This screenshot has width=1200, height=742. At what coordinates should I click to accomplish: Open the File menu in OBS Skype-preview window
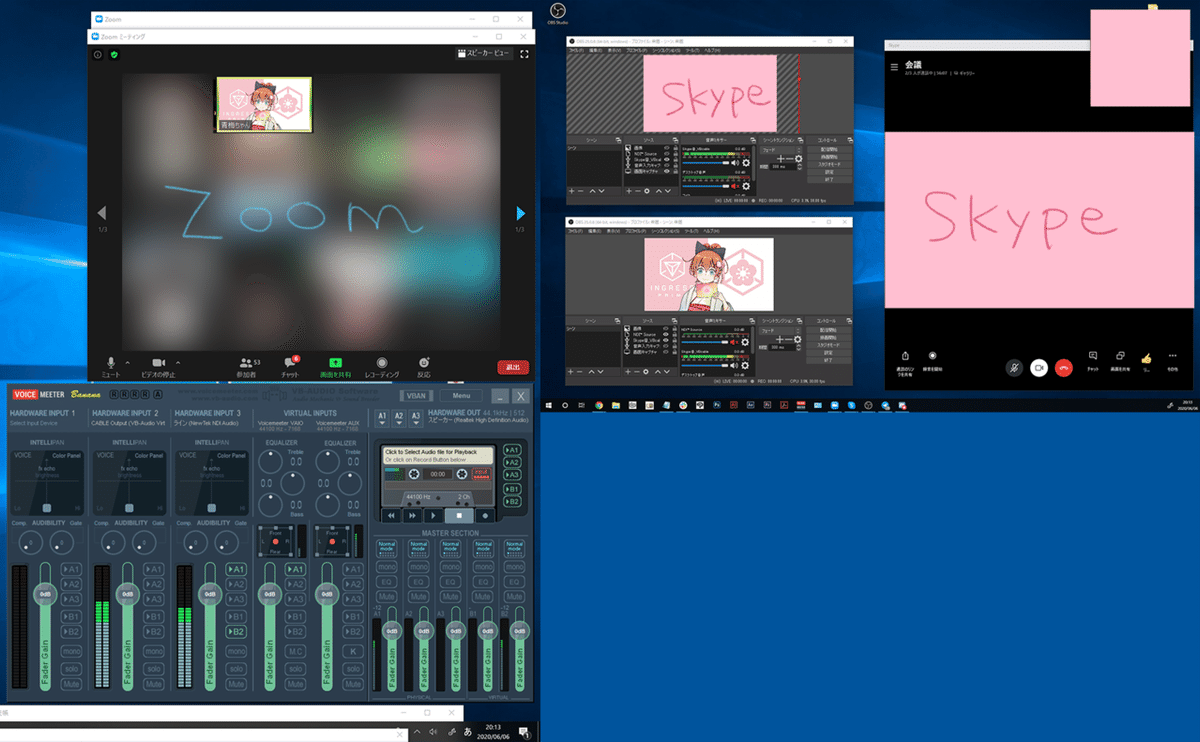click(x=577, y=49)
